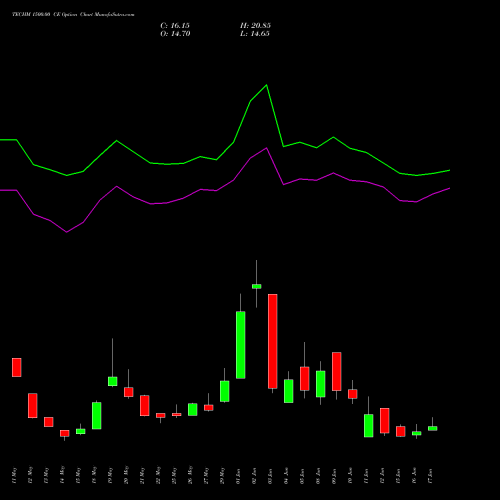Click the close value "C: 16.15"
Image resolution: width=500 pixels, height=500 pixels.
click(x=175, y=26)
